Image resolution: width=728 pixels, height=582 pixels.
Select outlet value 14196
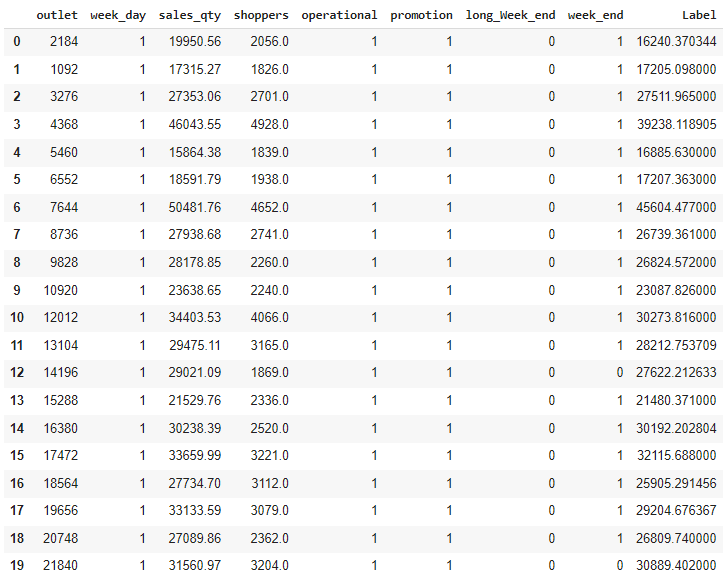[x=61, y=372]
